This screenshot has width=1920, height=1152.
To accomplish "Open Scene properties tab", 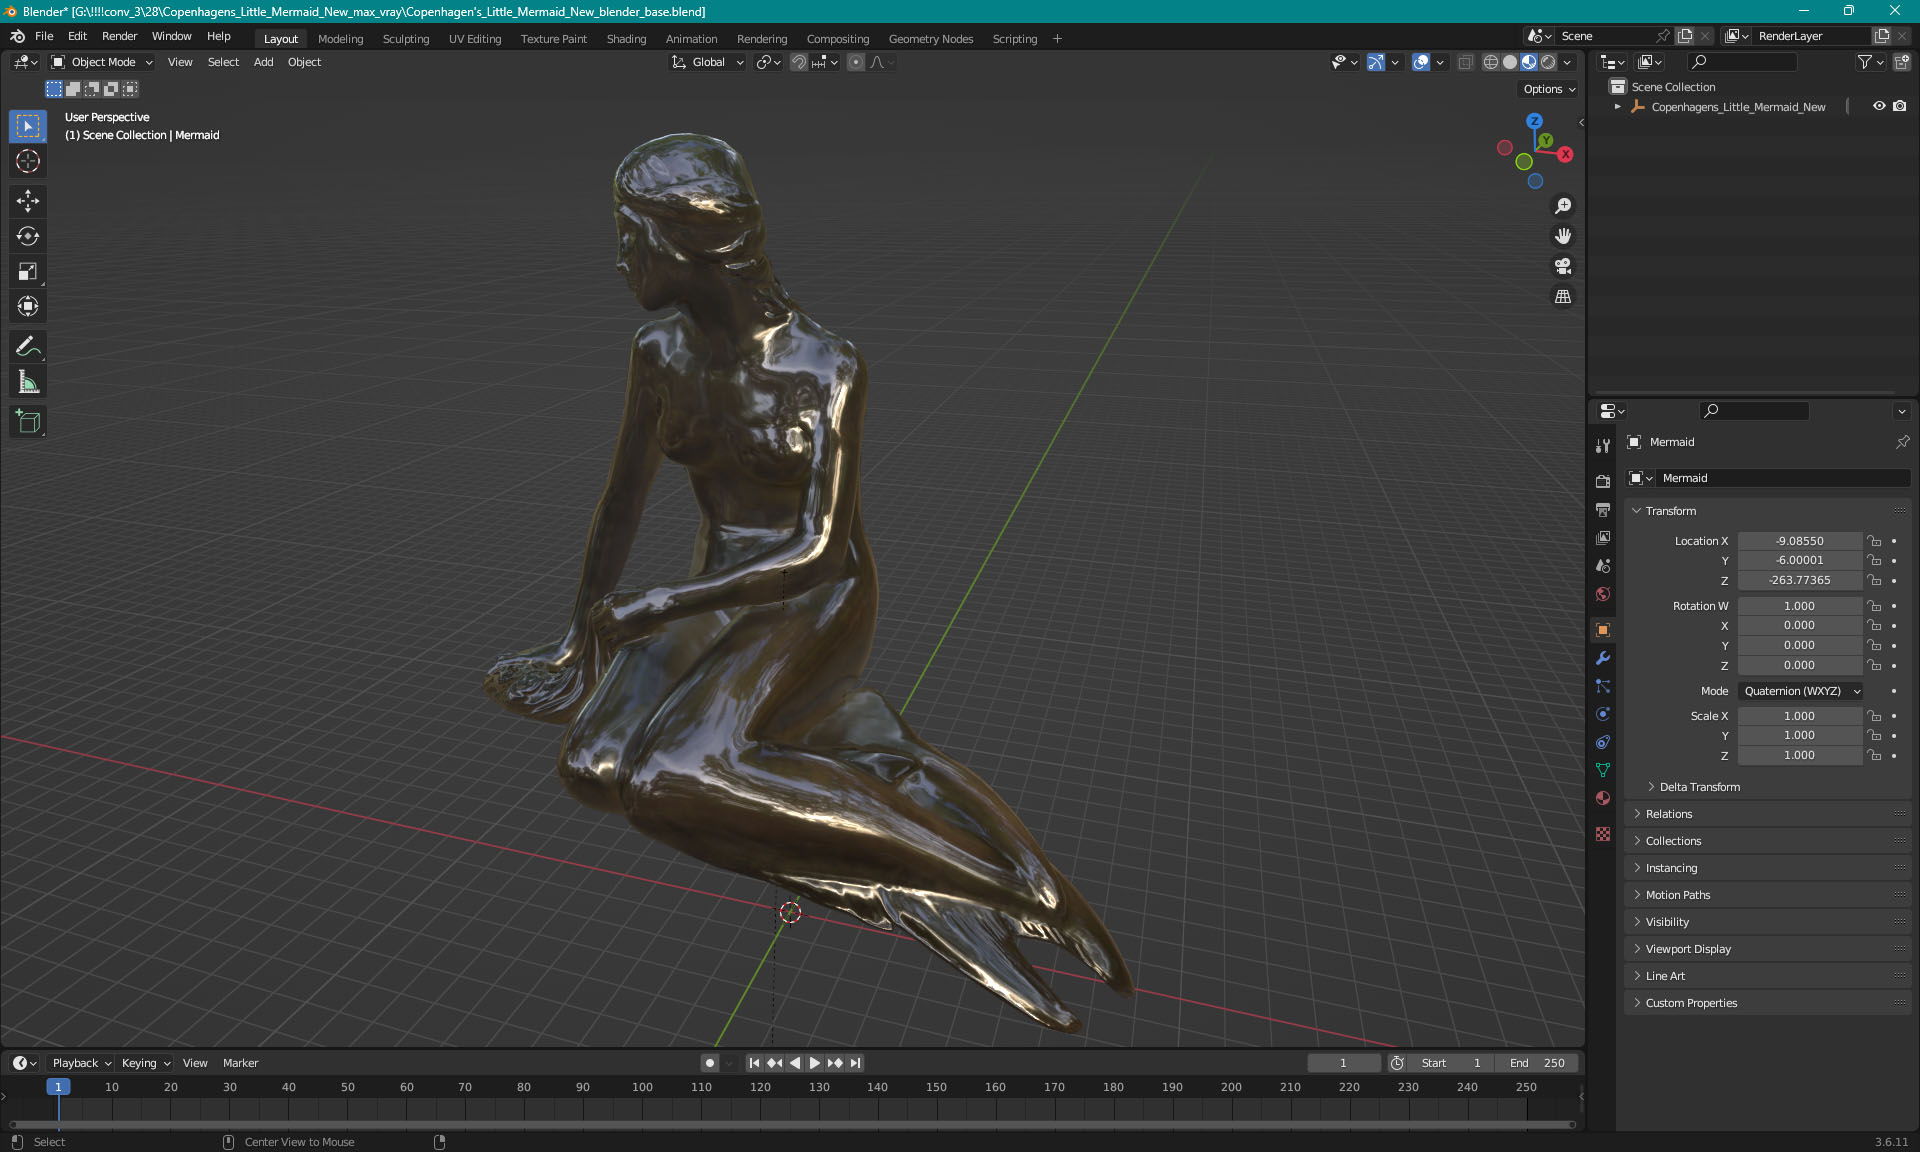I will point(1603,565).
